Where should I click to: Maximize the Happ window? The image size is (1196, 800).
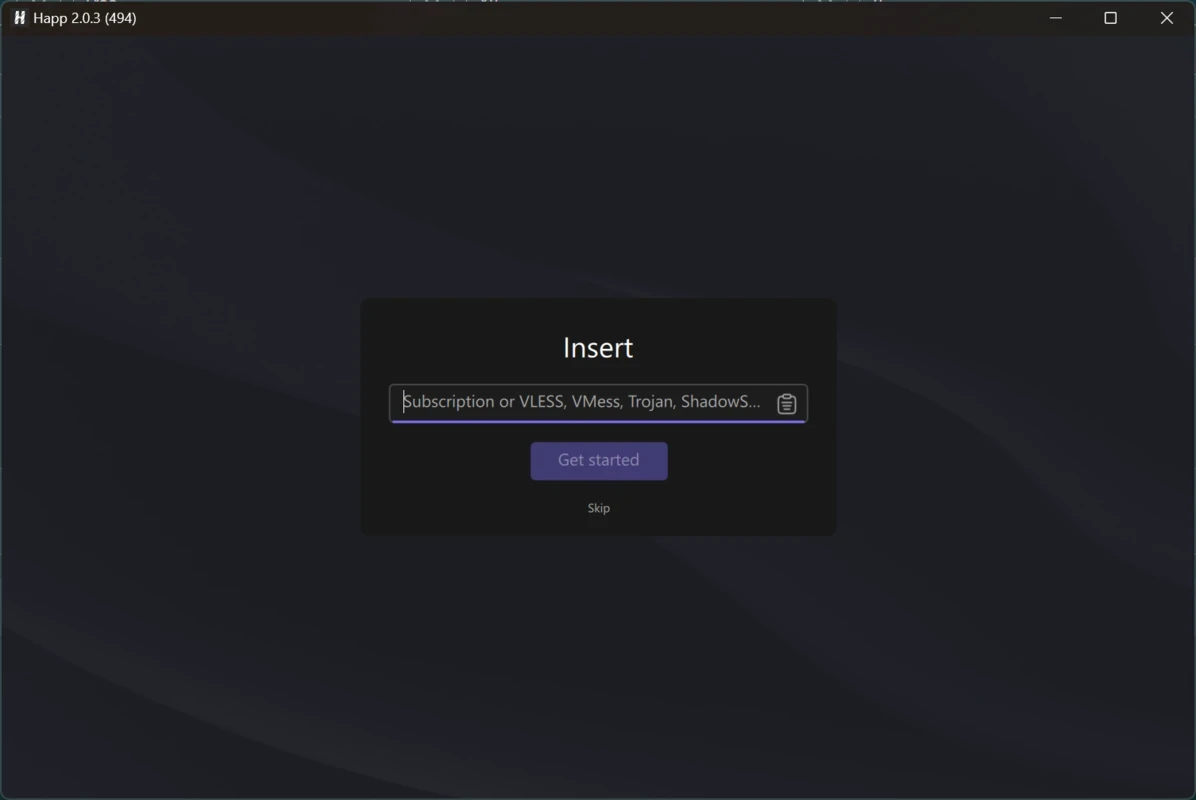coord(1111,18)
